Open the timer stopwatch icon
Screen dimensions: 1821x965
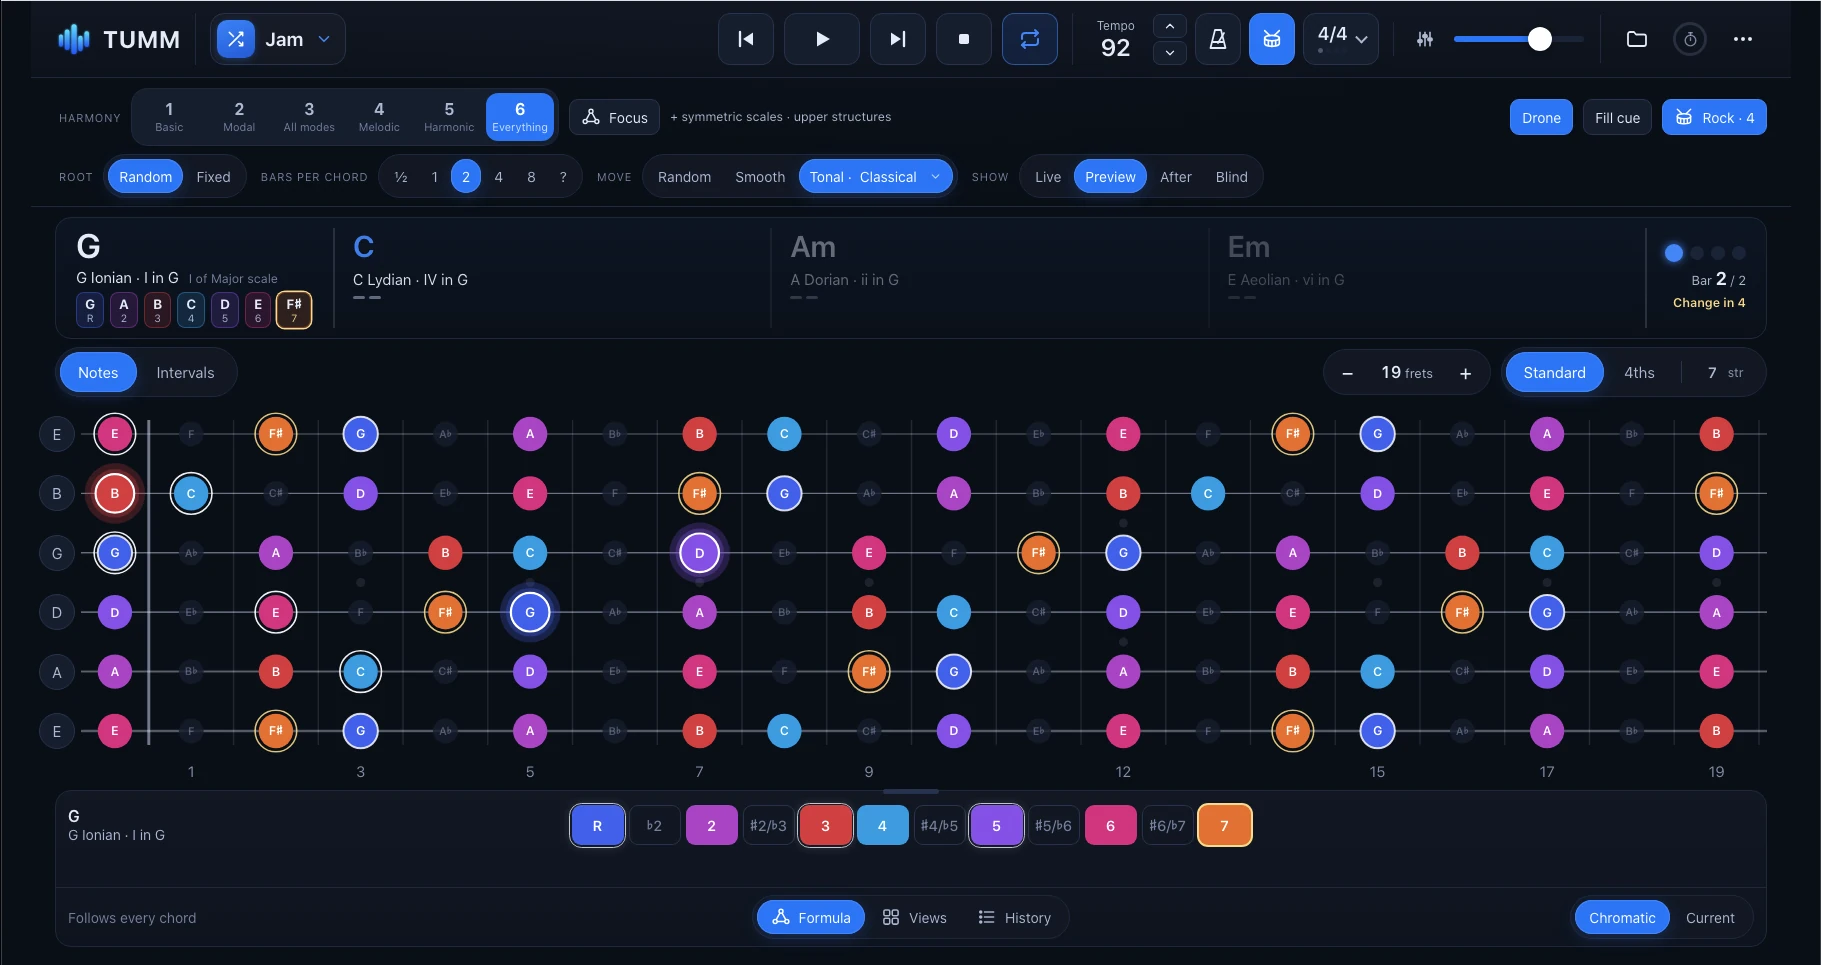(1689, 39)
